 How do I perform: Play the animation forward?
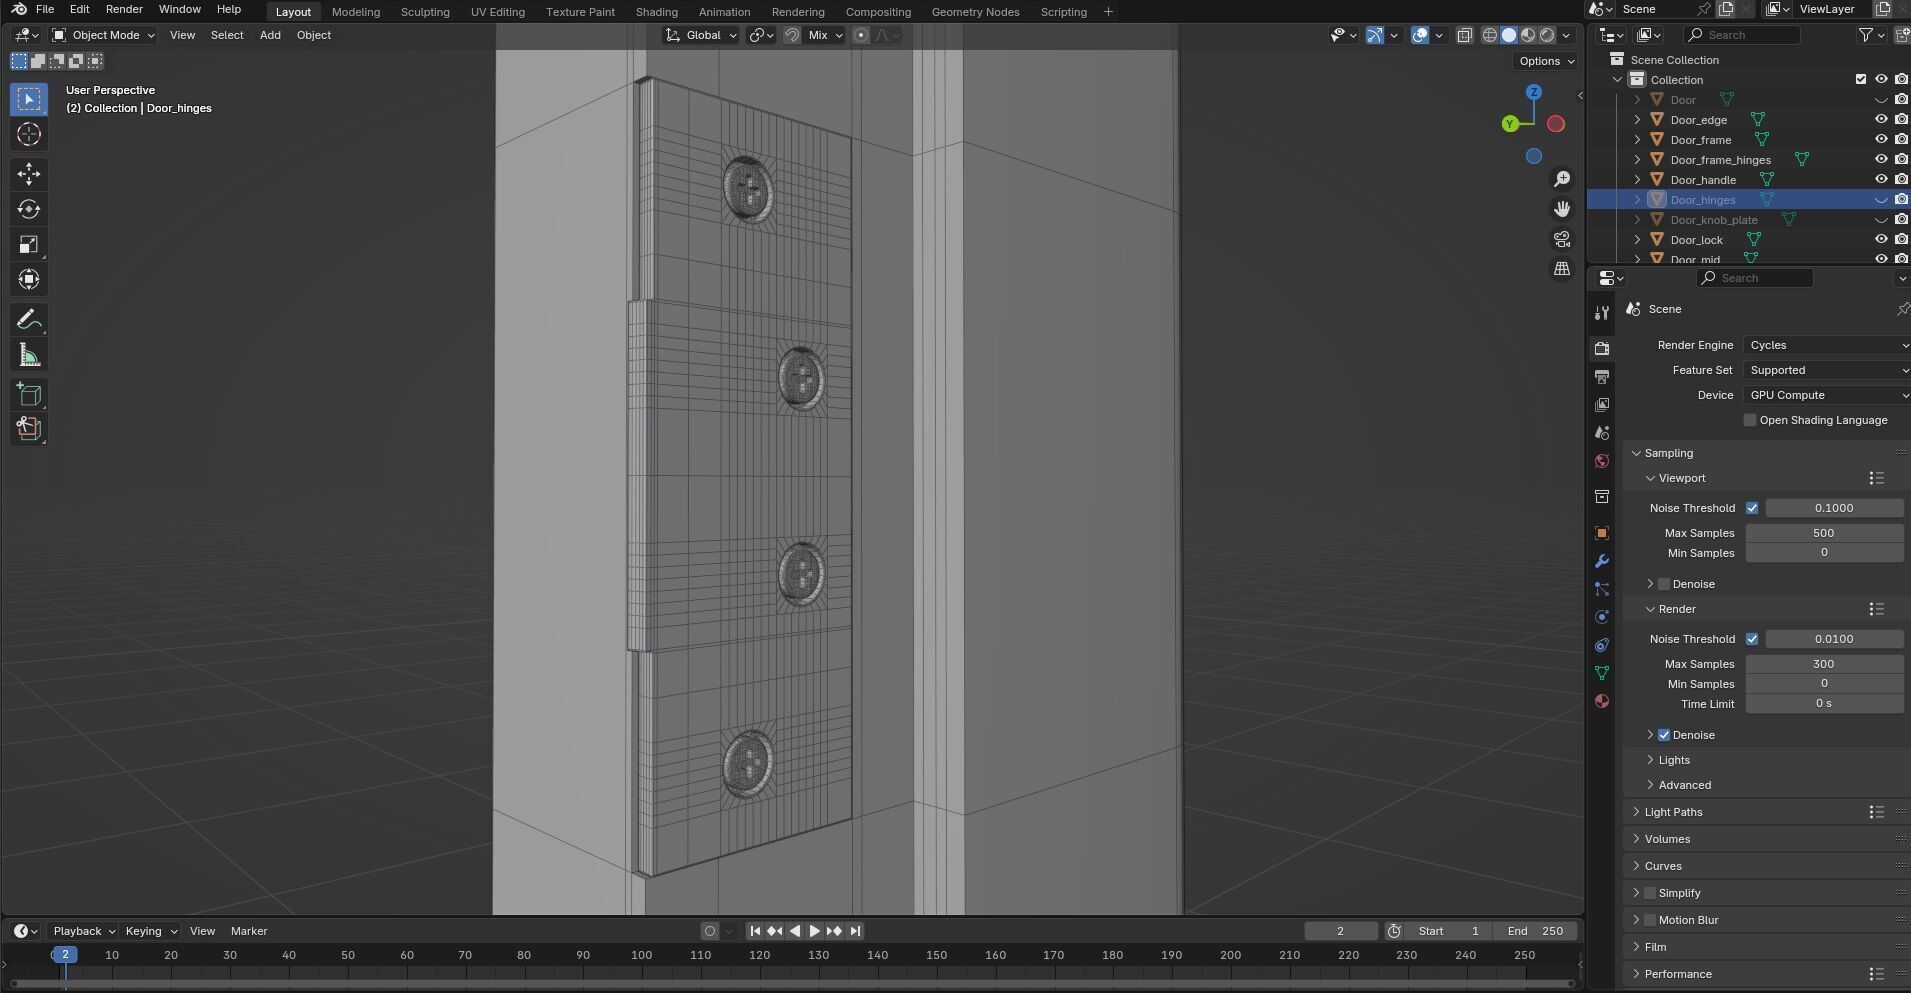814,931
